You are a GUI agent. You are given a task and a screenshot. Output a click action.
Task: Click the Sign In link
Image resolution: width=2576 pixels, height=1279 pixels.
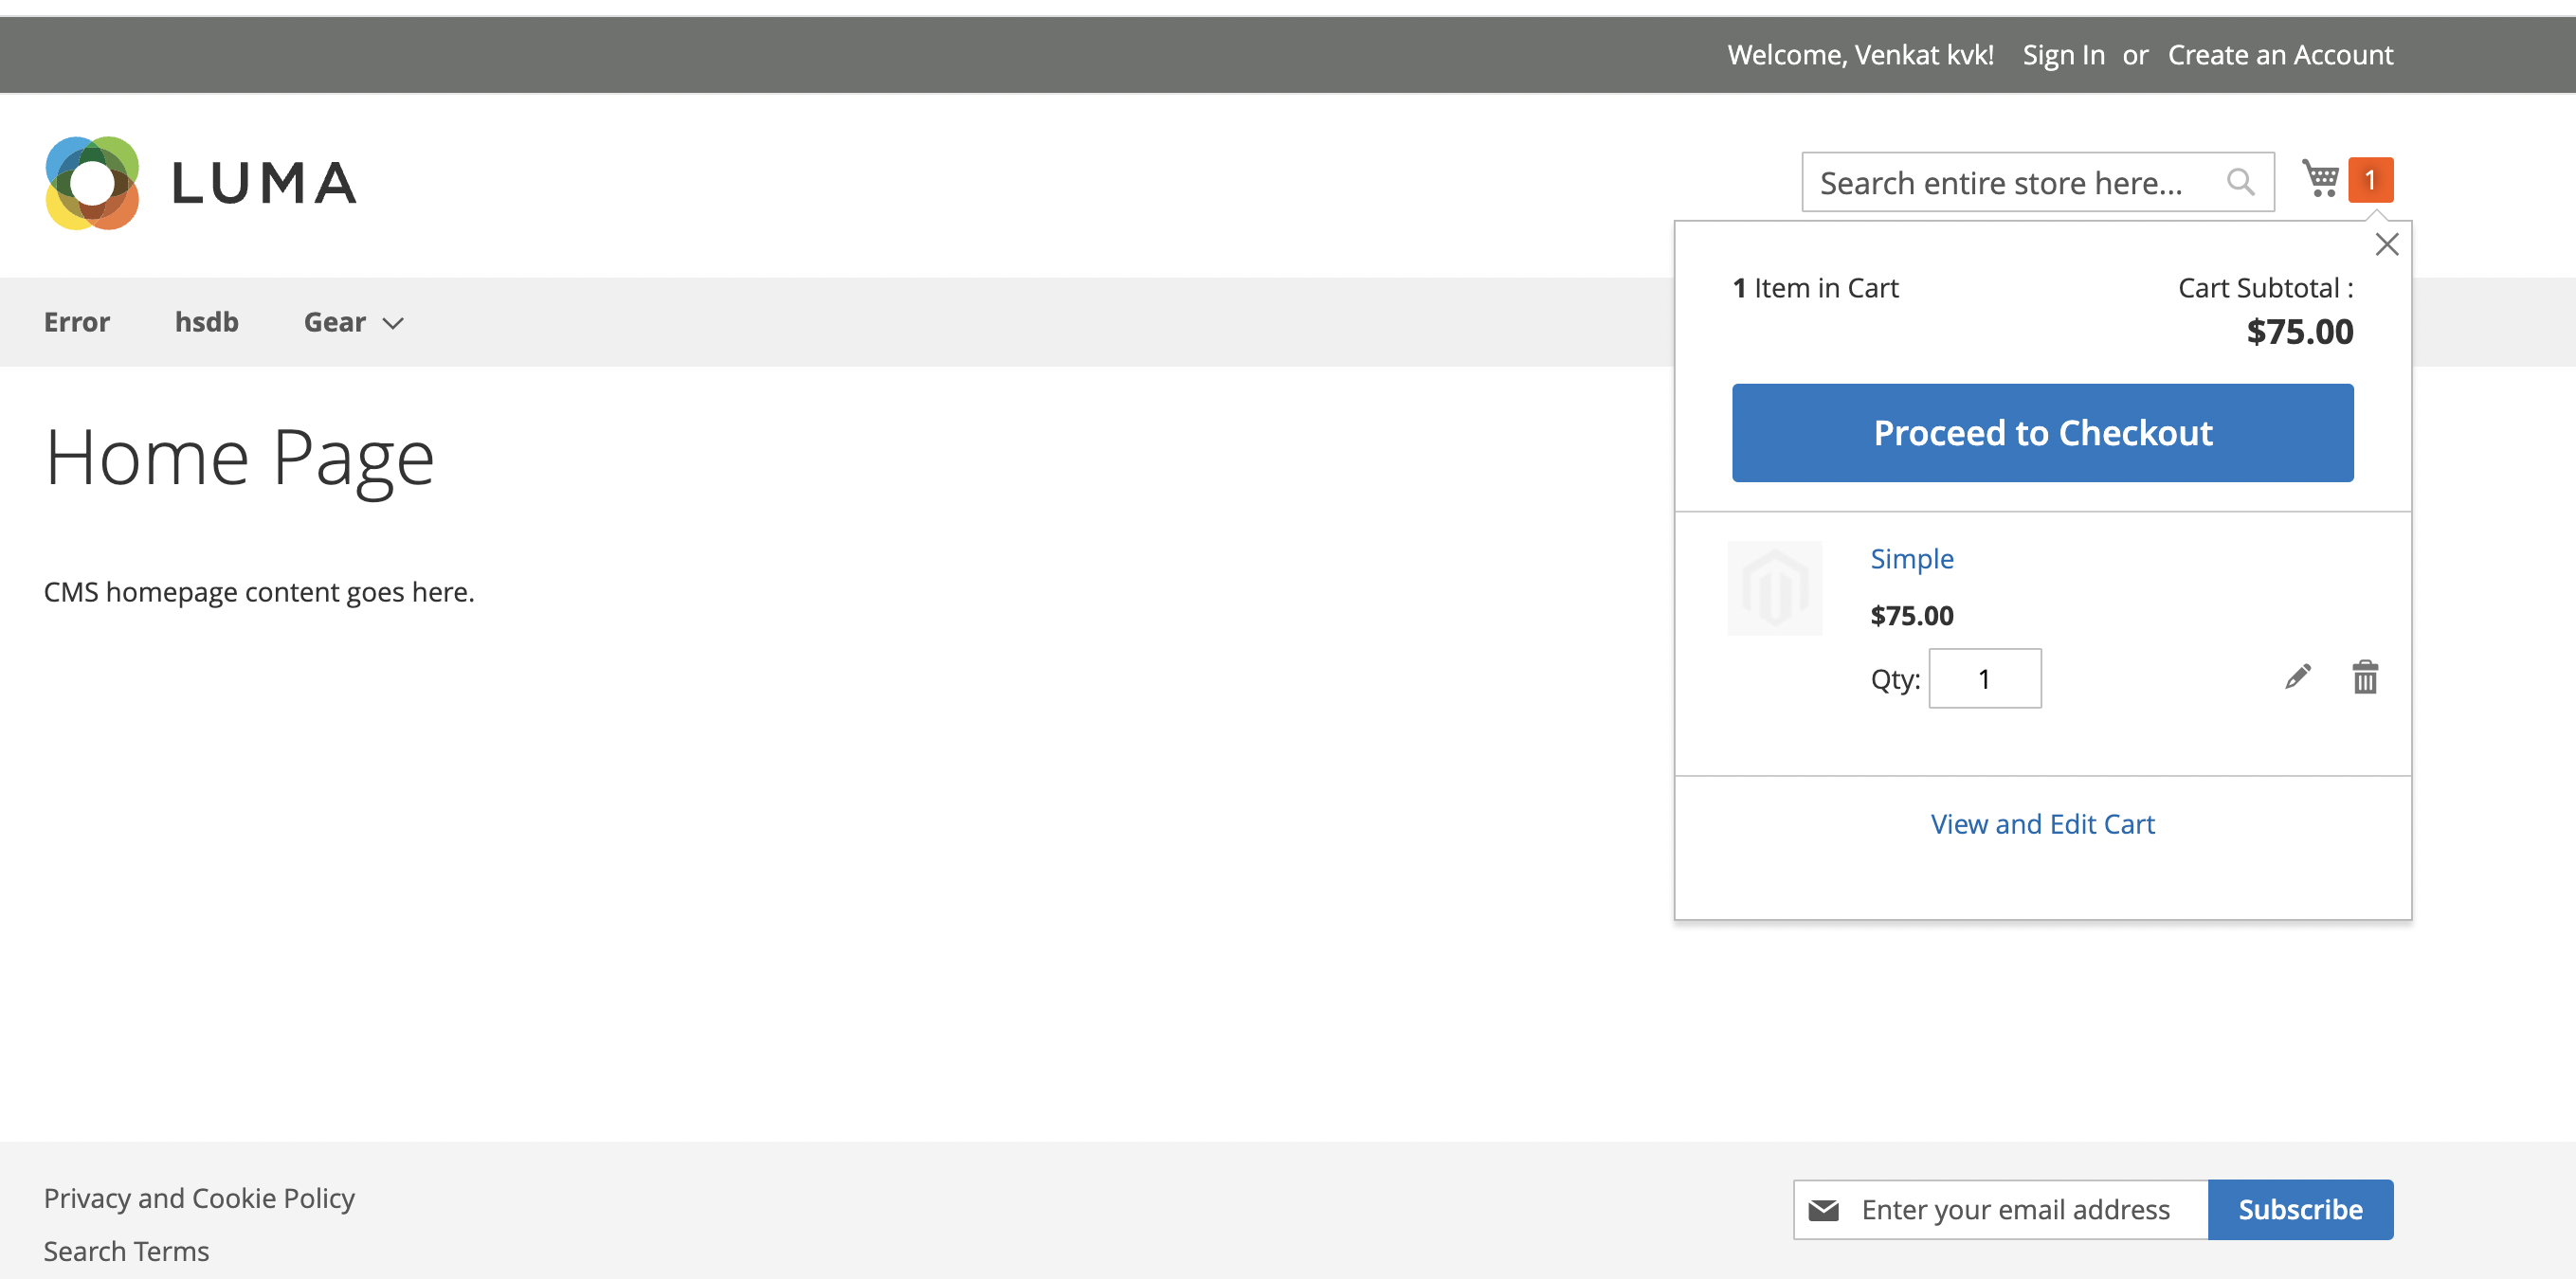click(x=2063, y=55)
